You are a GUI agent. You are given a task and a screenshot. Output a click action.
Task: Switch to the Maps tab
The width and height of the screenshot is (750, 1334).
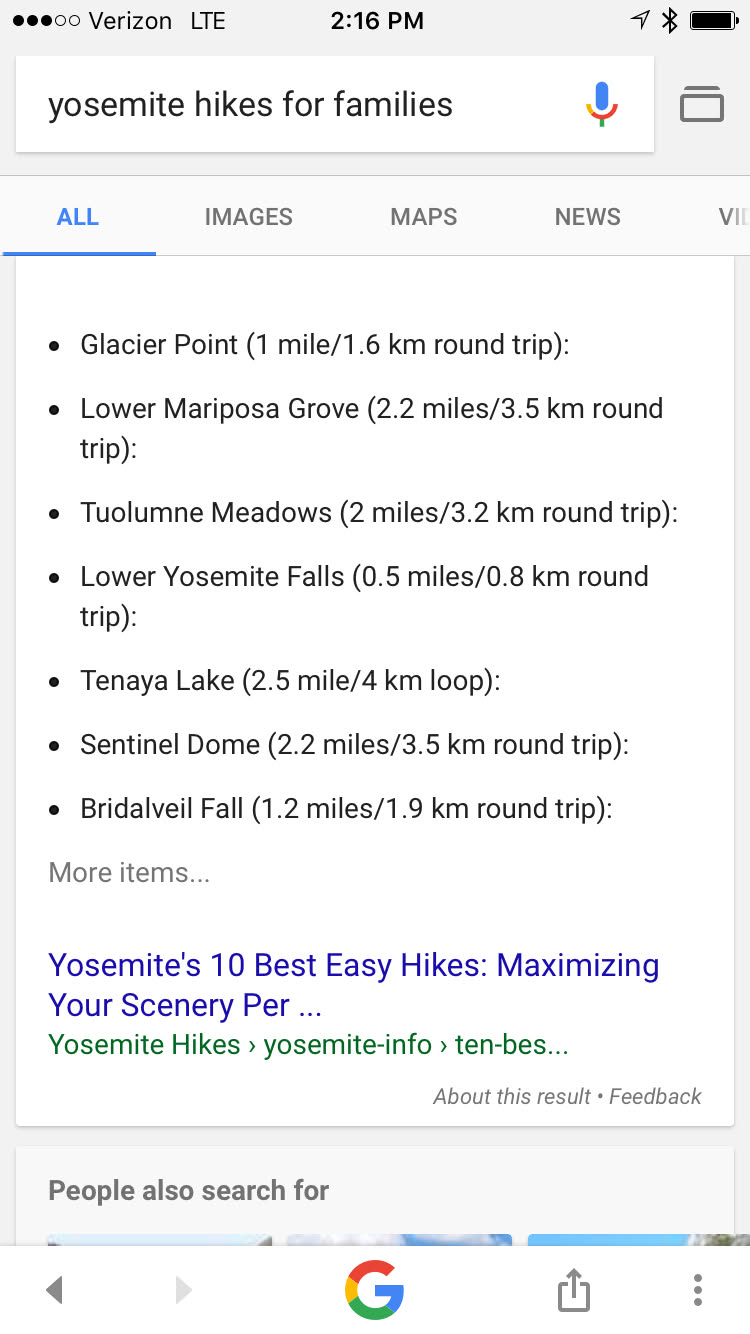424,217
